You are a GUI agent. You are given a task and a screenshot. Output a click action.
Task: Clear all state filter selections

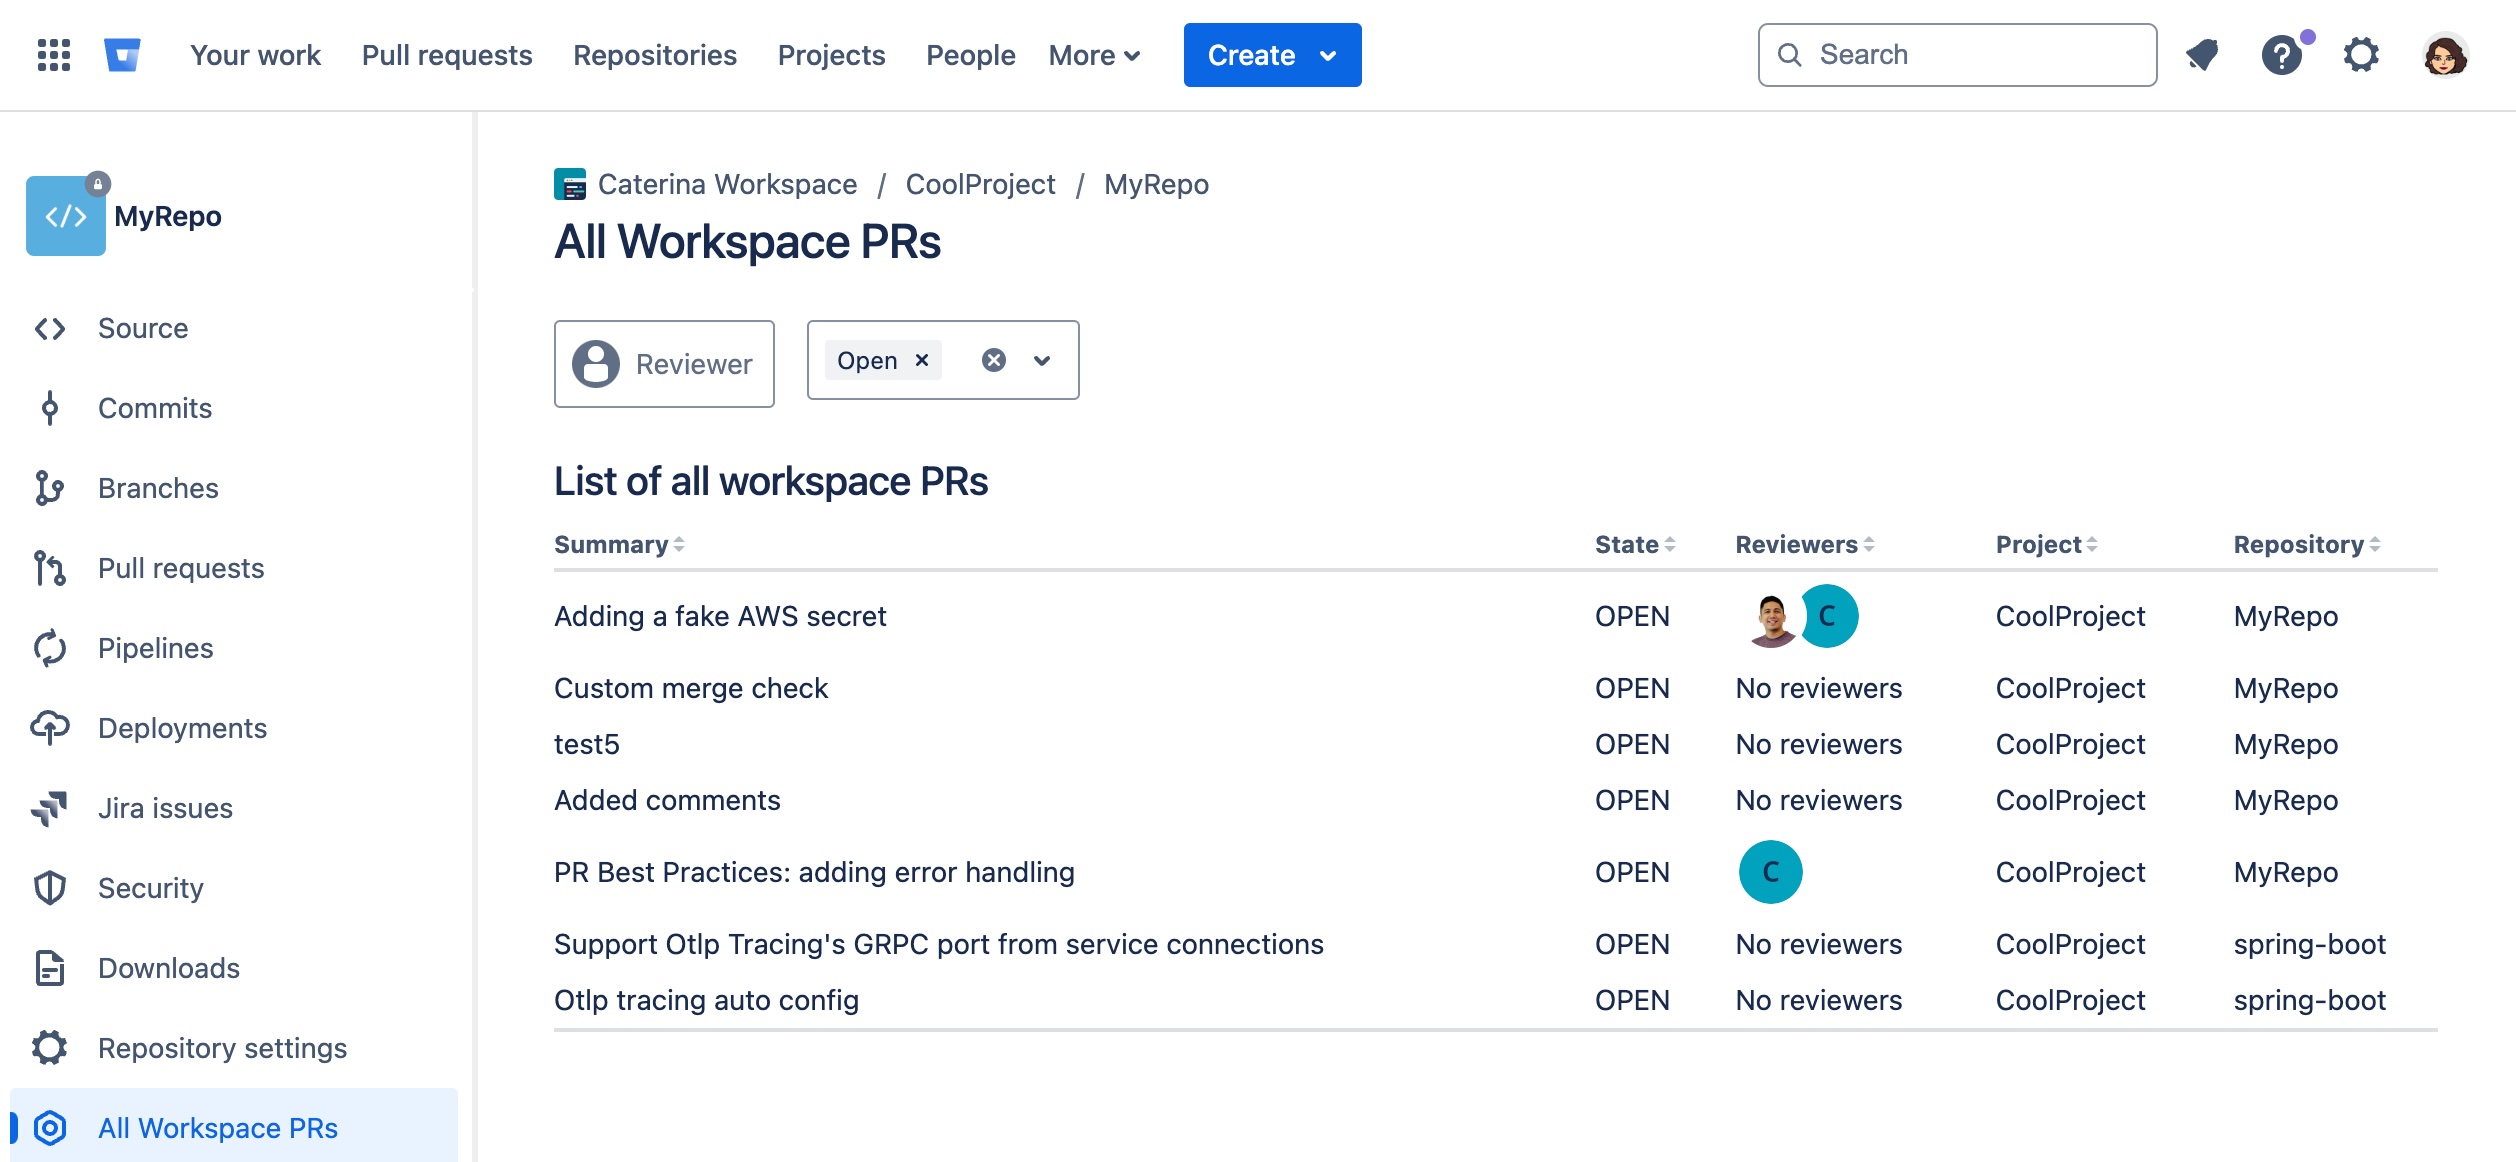click(993, 360)
